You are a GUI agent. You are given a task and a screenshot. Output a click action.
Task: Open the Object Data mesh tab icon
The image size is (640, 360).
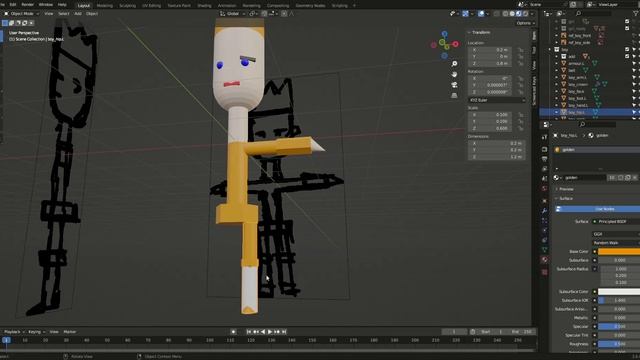[544, 250]
